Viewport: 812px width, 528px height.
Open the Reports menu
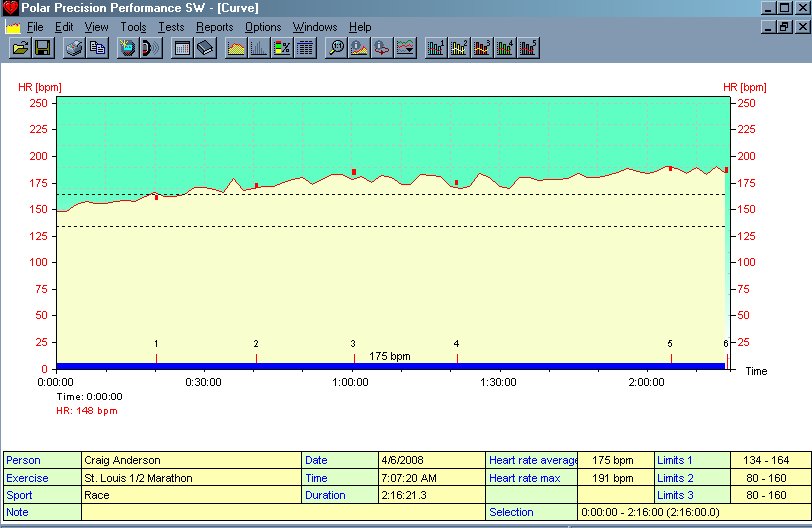pos(214,27)
